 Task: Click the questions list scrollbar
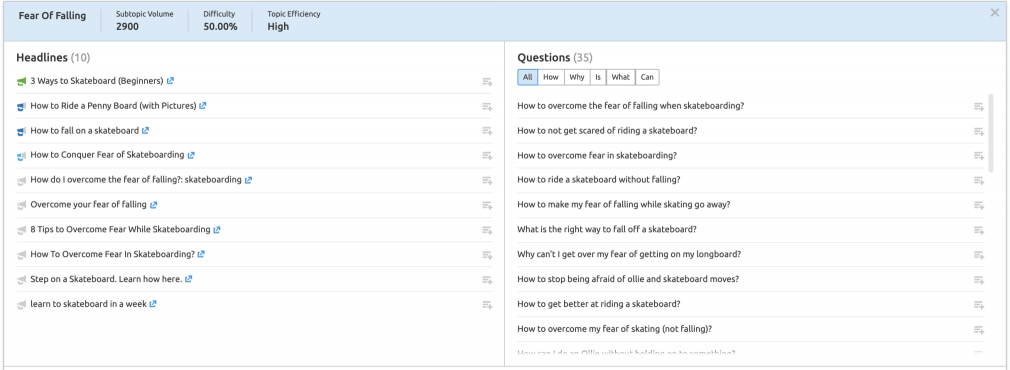pos(991,133)
